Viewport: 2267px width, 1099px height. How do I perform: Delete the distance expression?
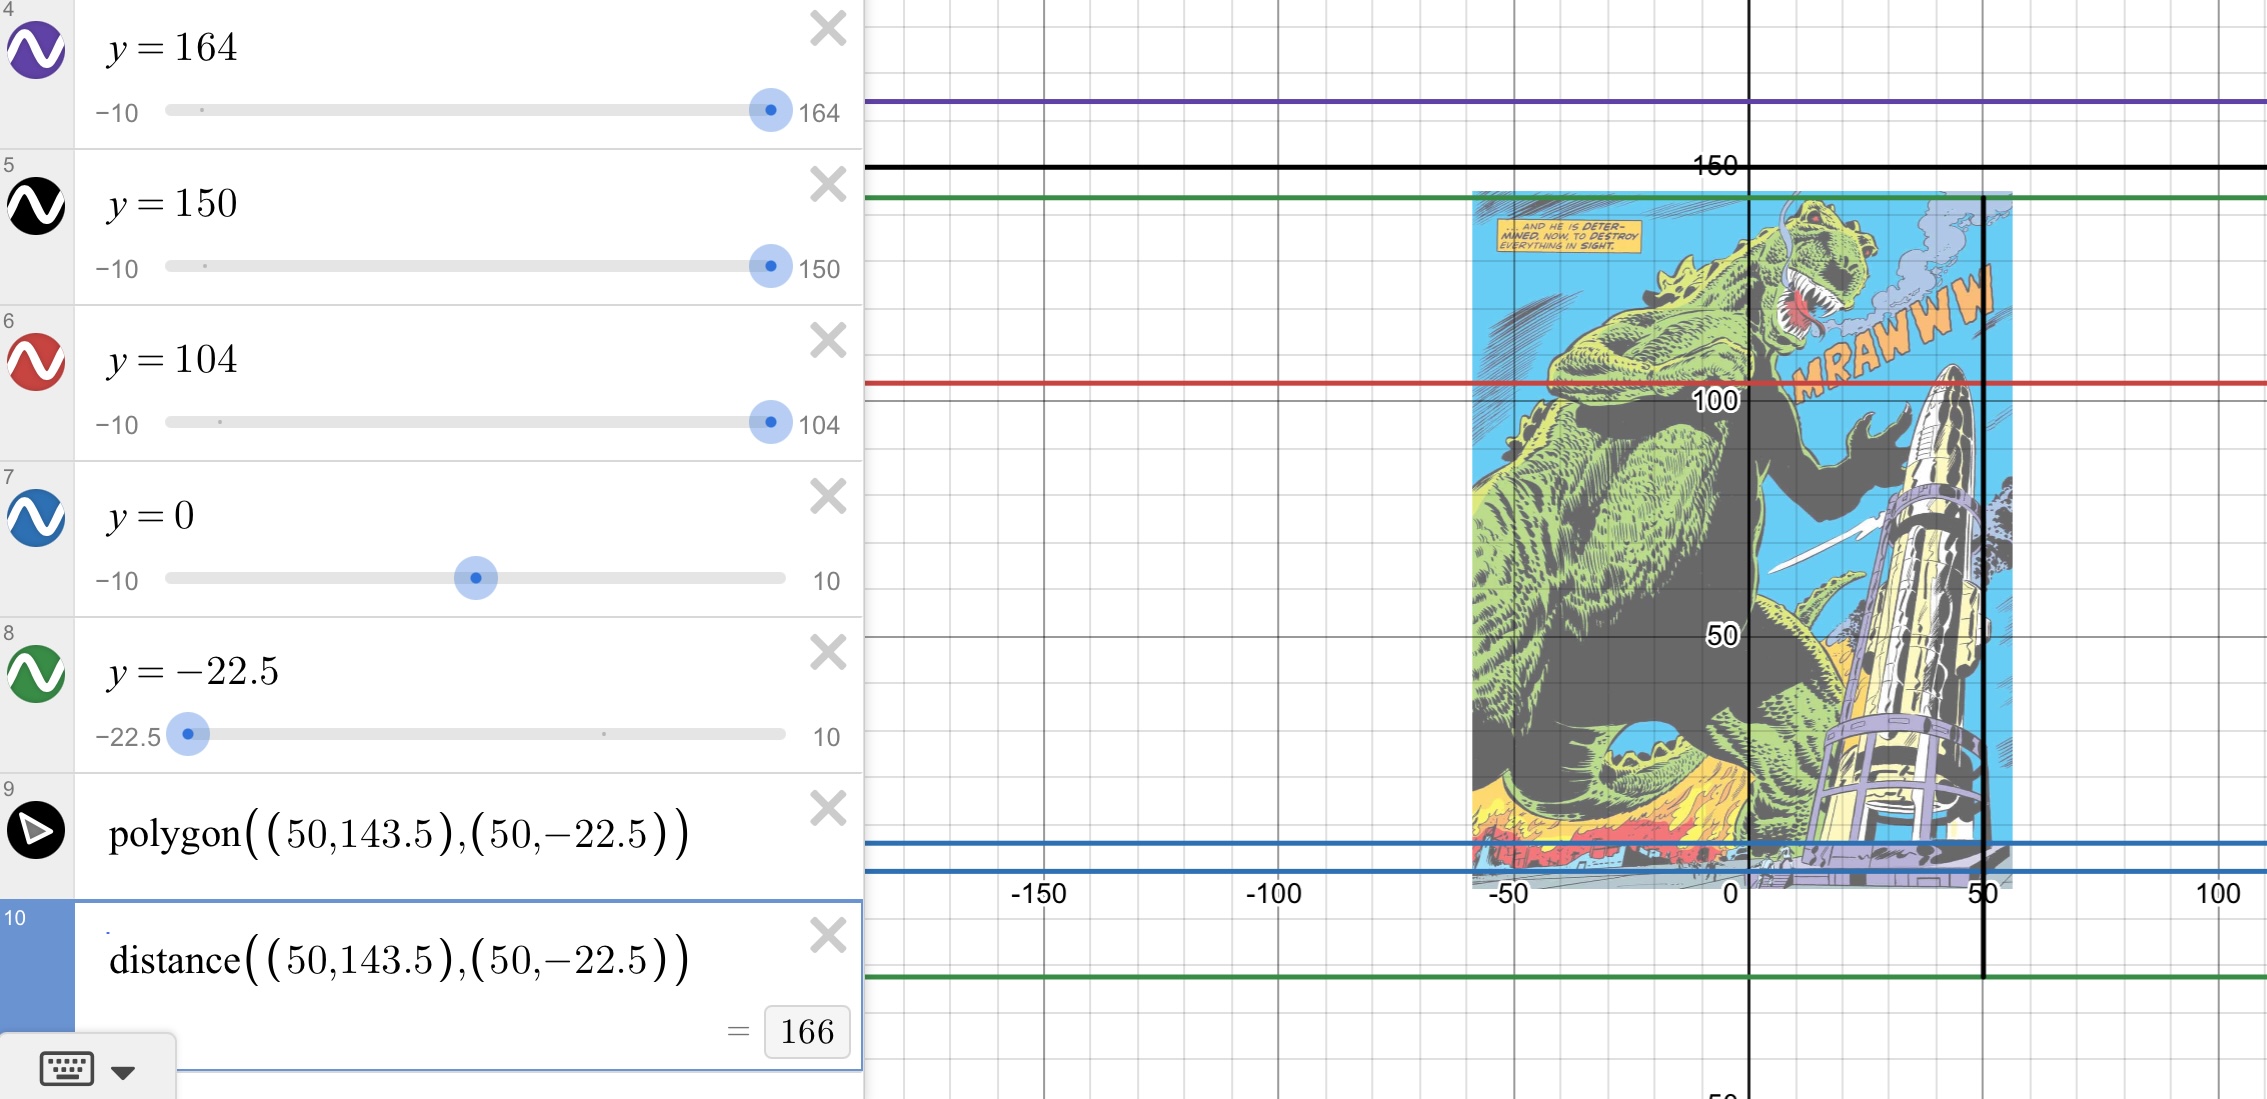tap(828, 935)
